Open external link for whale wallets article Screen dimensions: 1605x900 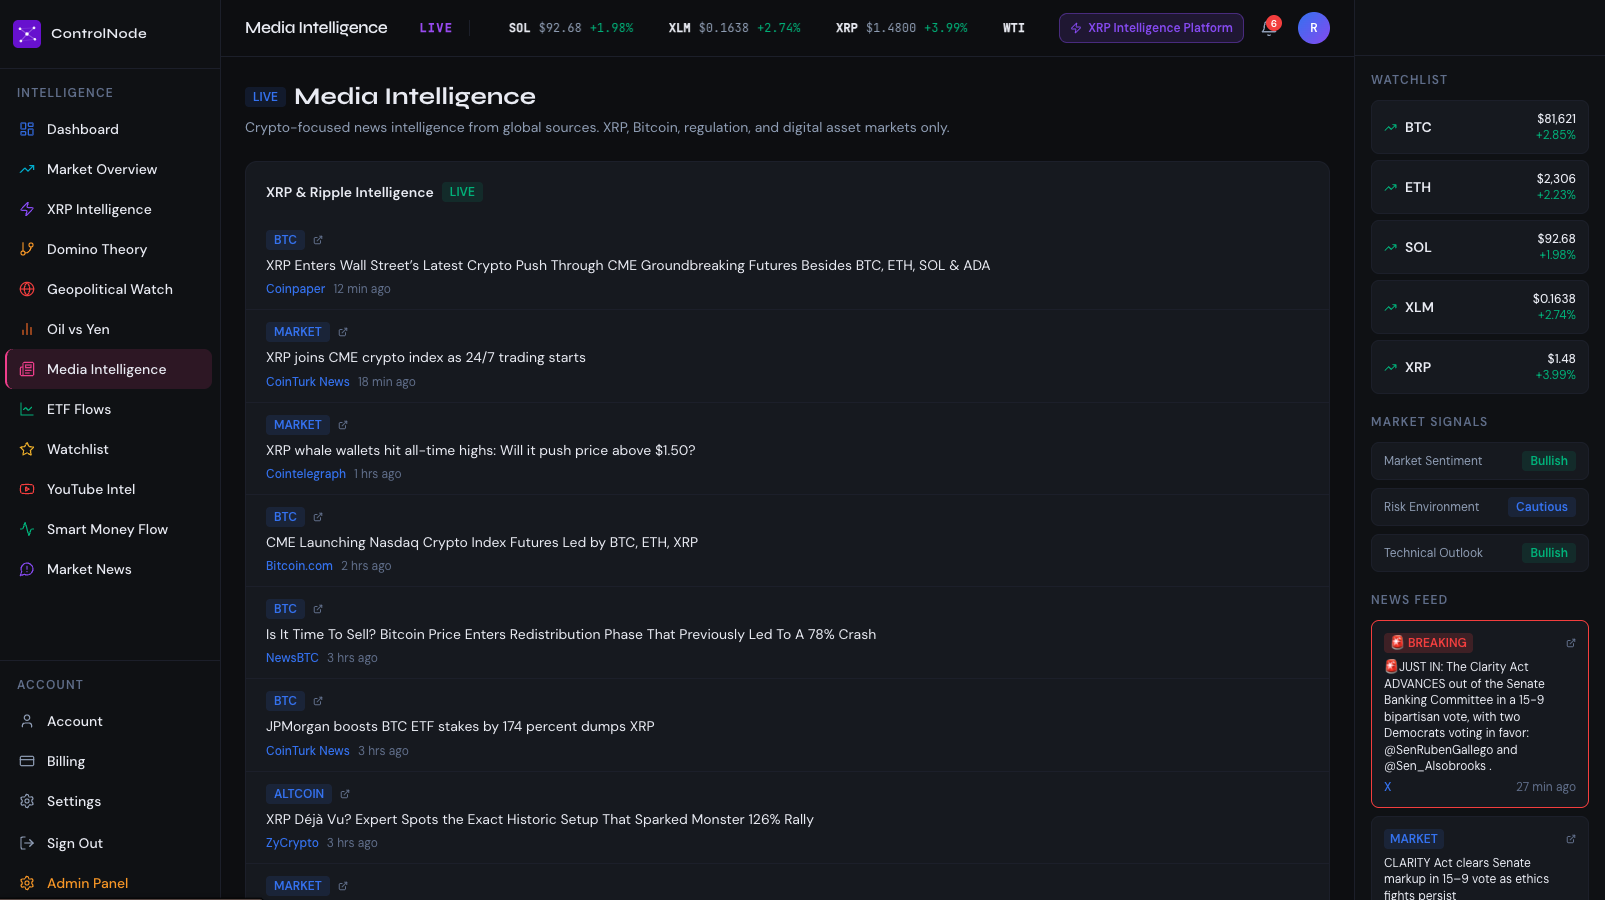pyautogui.click(x=343, y=425)
